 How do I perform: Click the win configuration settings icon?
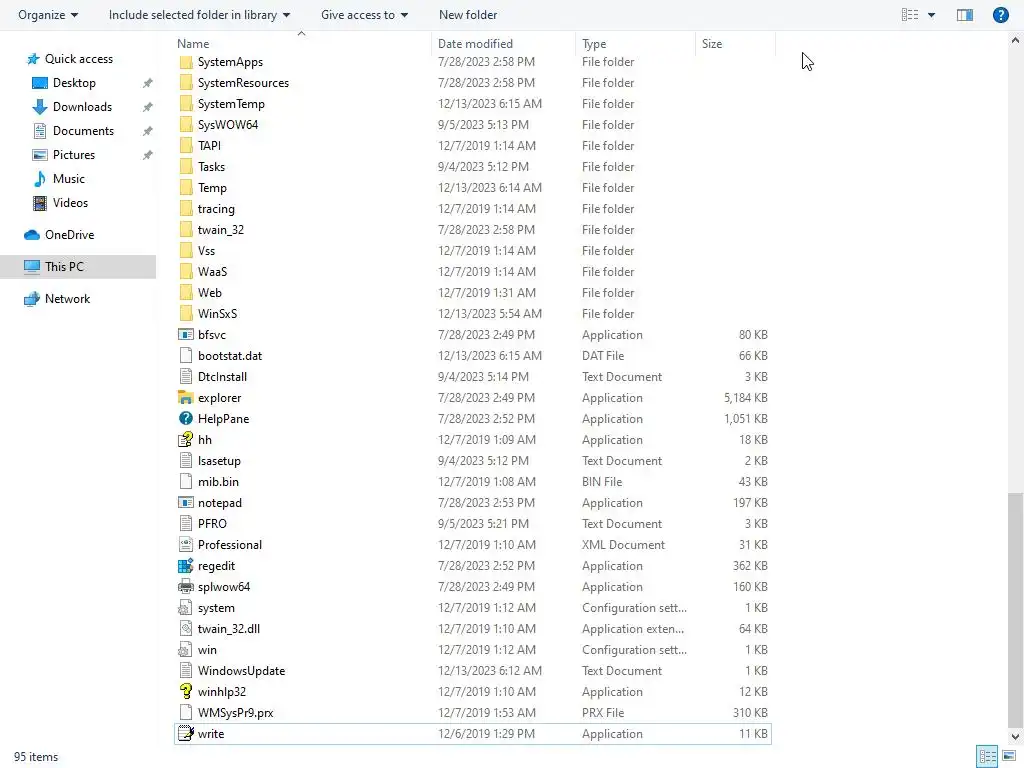point(185,650)
